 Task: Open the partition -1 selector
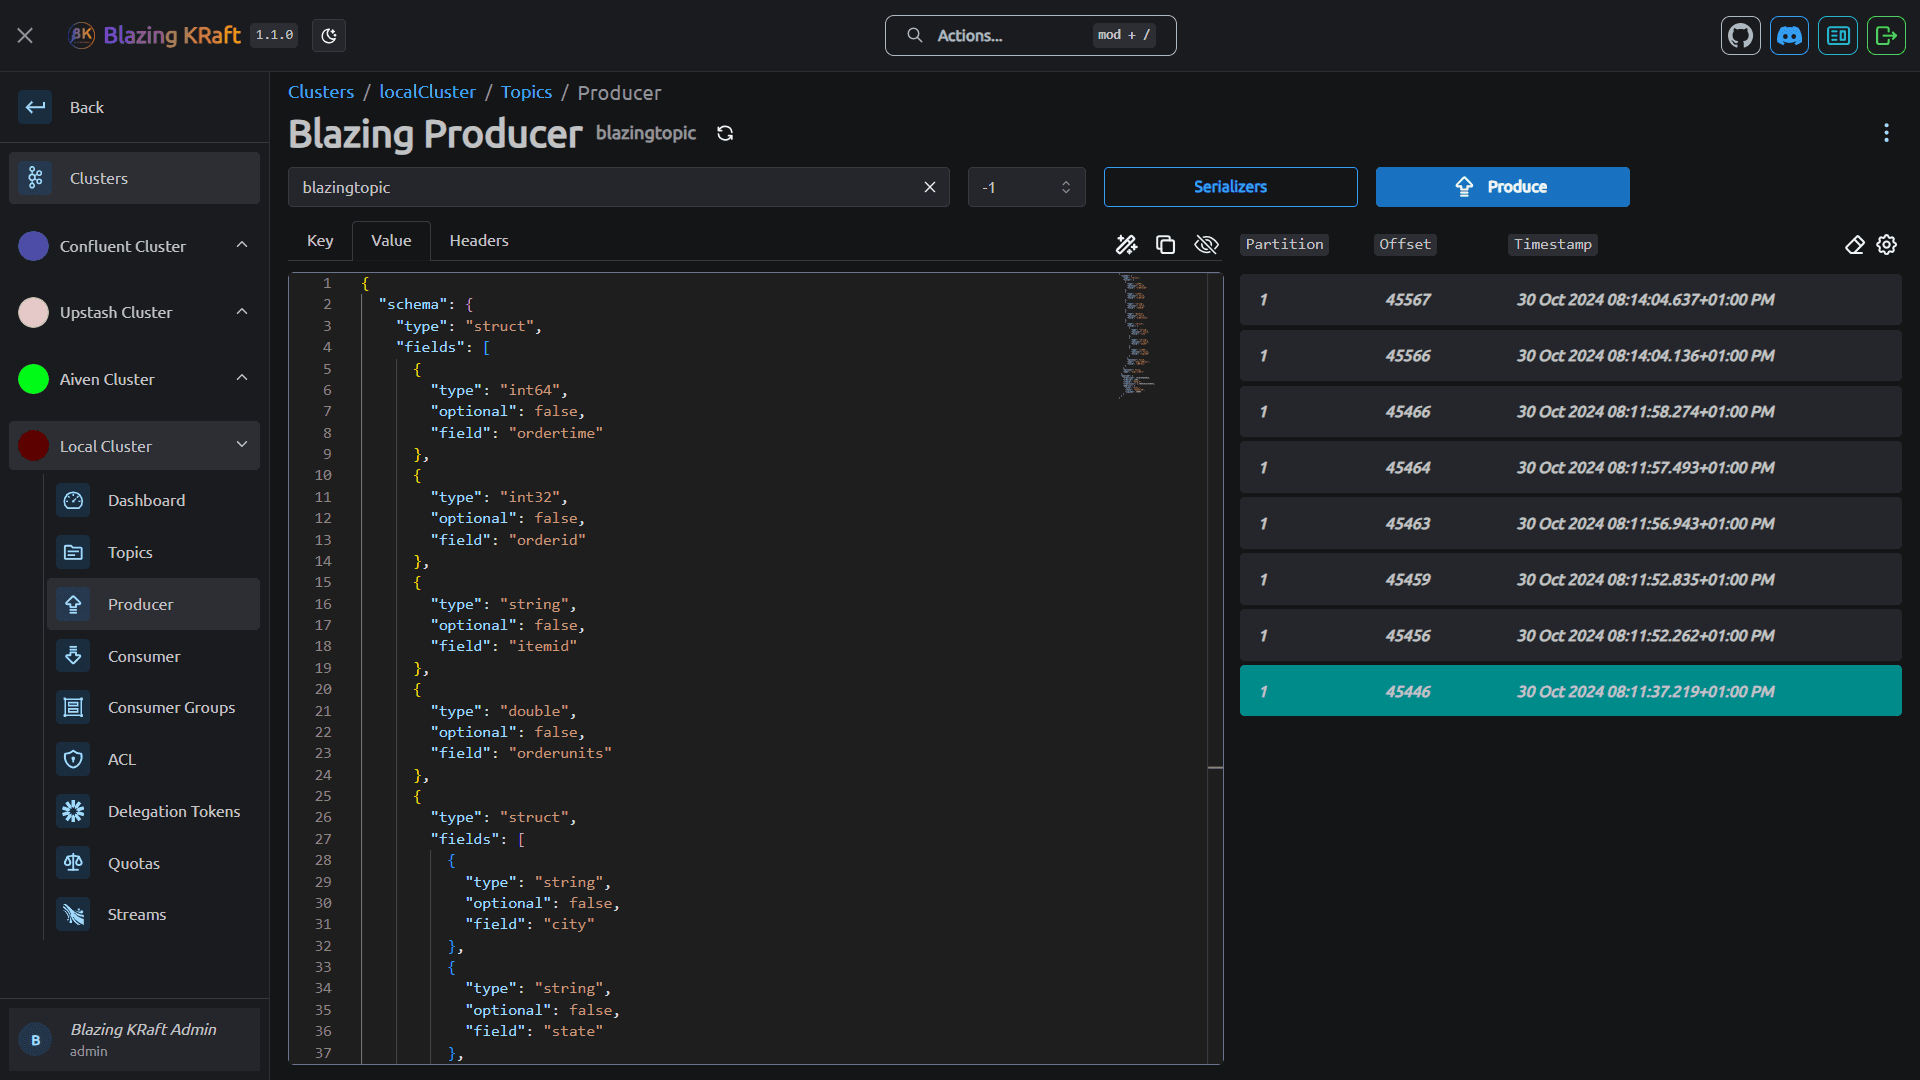click(x=1027, y=187)
